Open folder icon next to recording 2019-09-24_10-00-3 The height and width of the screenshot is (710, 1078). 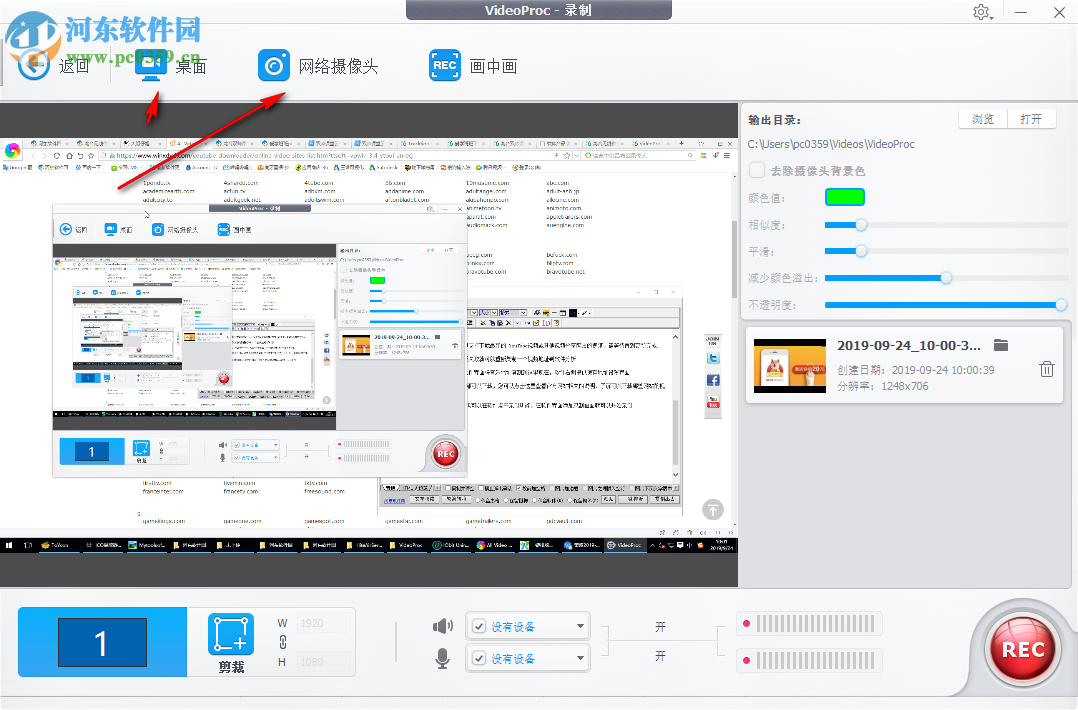coord(1001,344)
